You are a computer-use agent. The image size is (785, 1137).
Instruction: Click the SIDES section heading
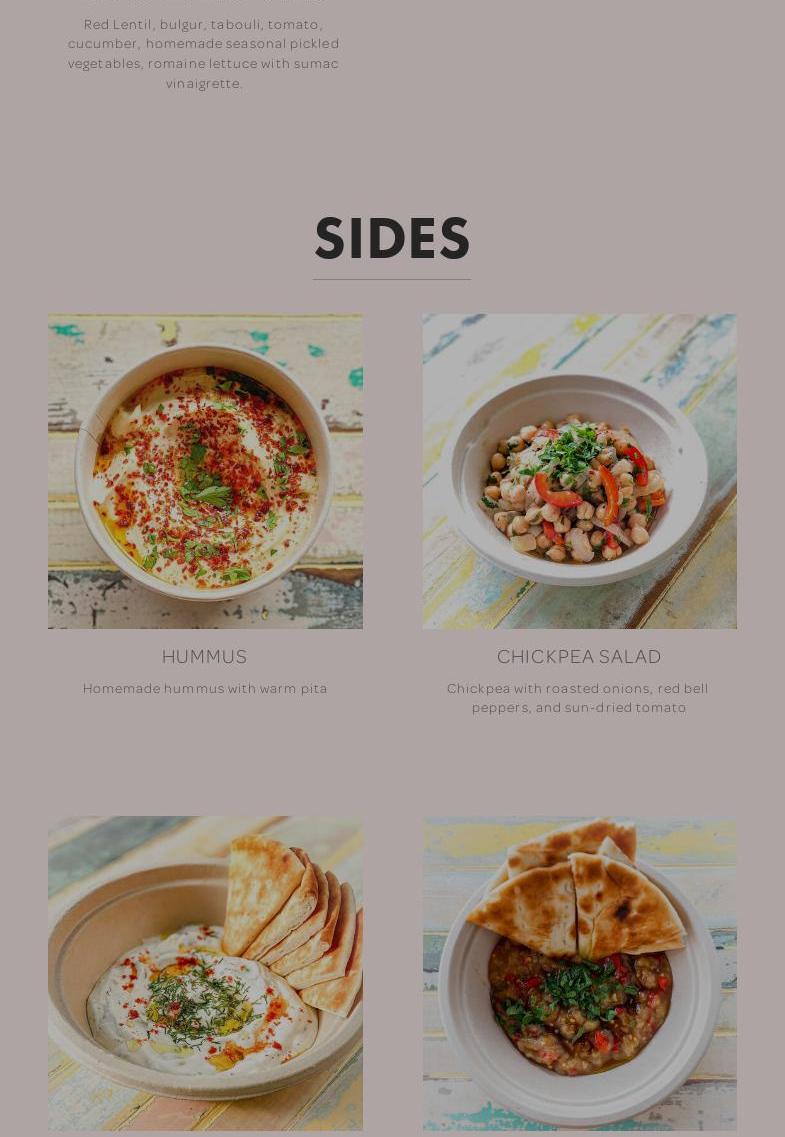(x=392, y=238)
